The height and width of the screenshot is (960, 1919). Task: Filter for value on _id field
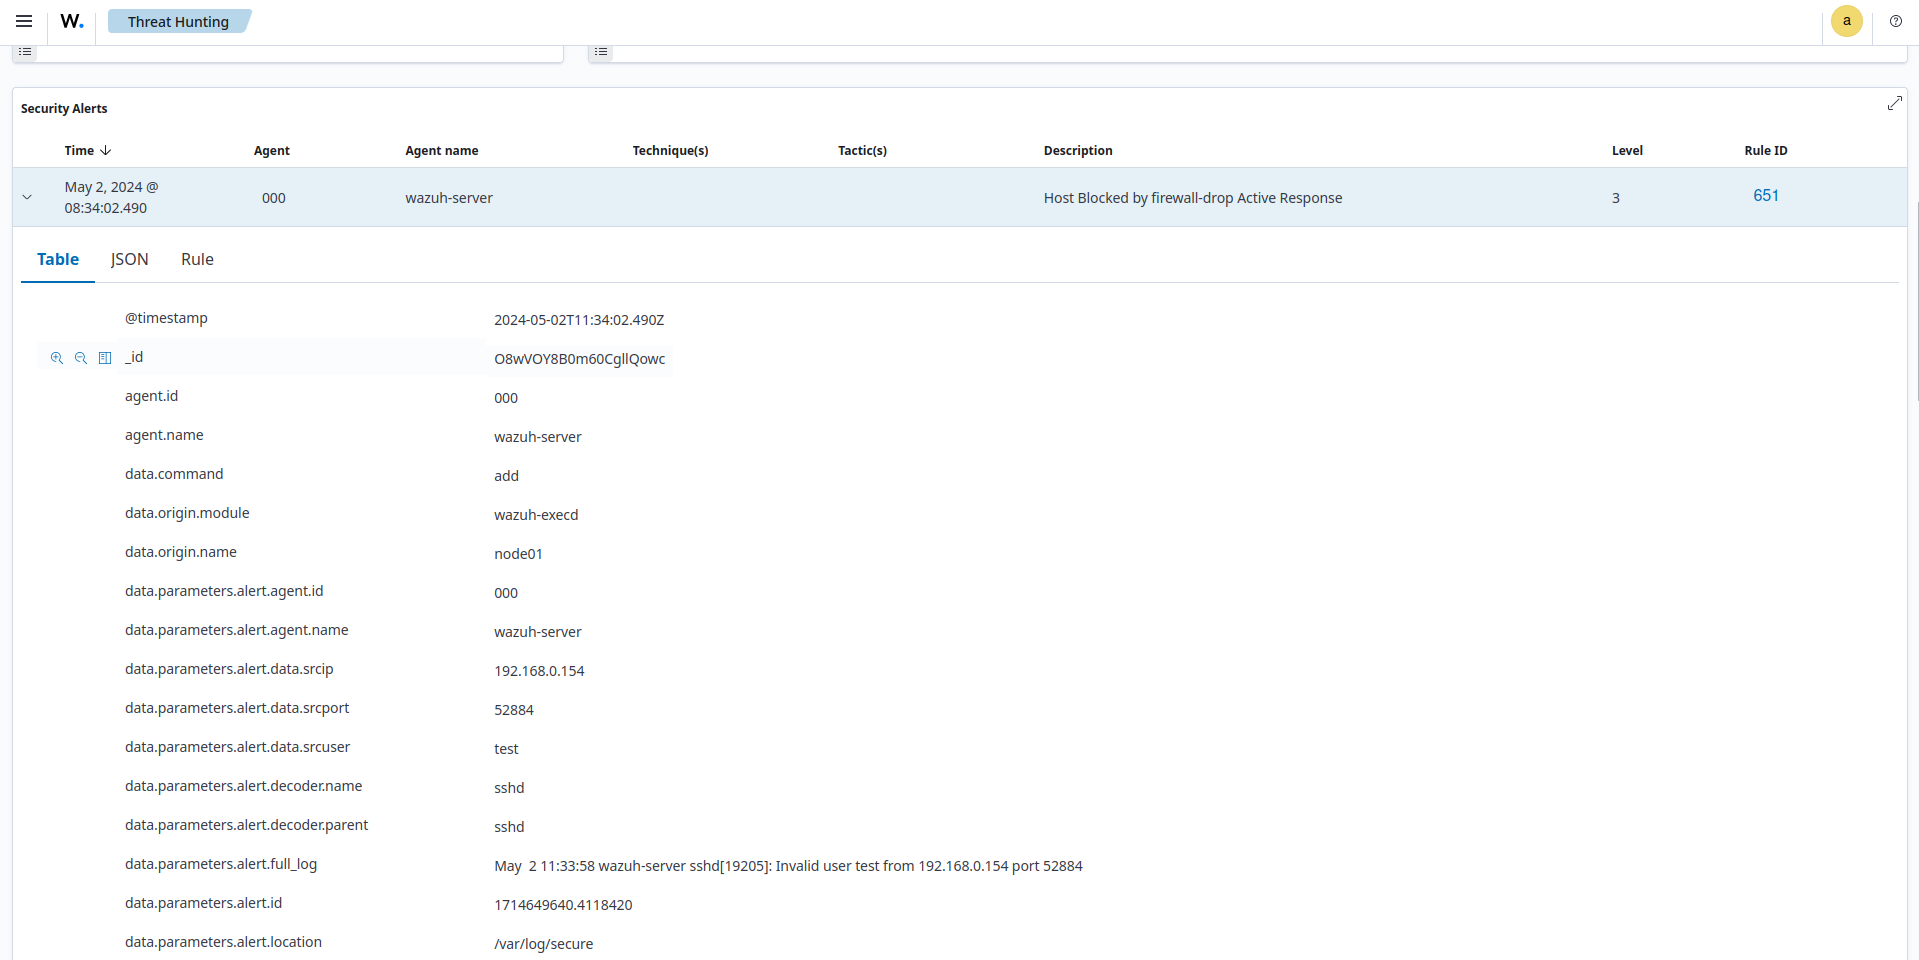point(57,358)
